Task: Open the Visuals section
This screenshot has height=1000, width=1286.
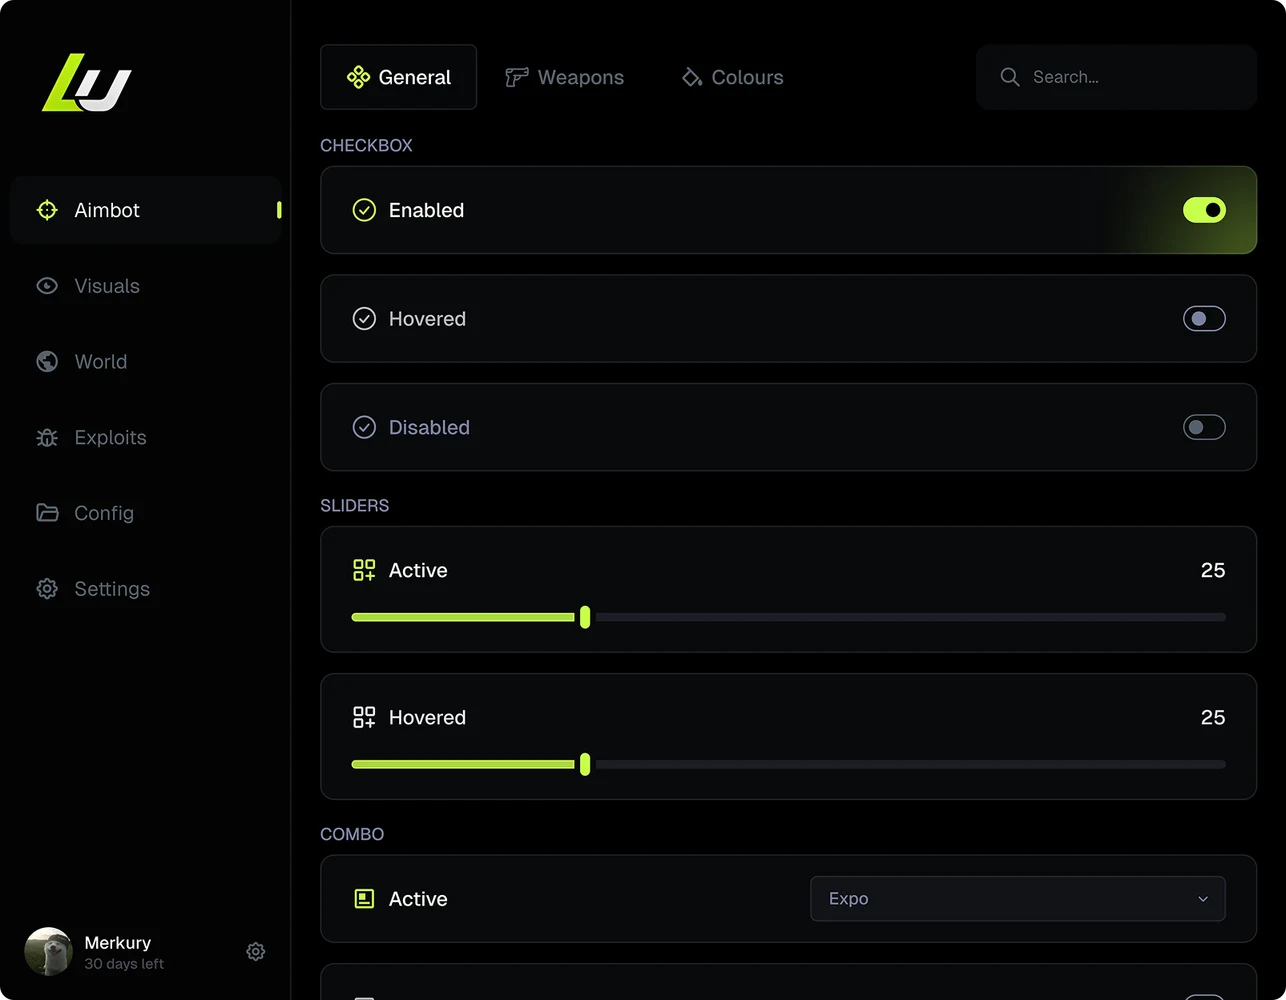Action: pos(146,286)
